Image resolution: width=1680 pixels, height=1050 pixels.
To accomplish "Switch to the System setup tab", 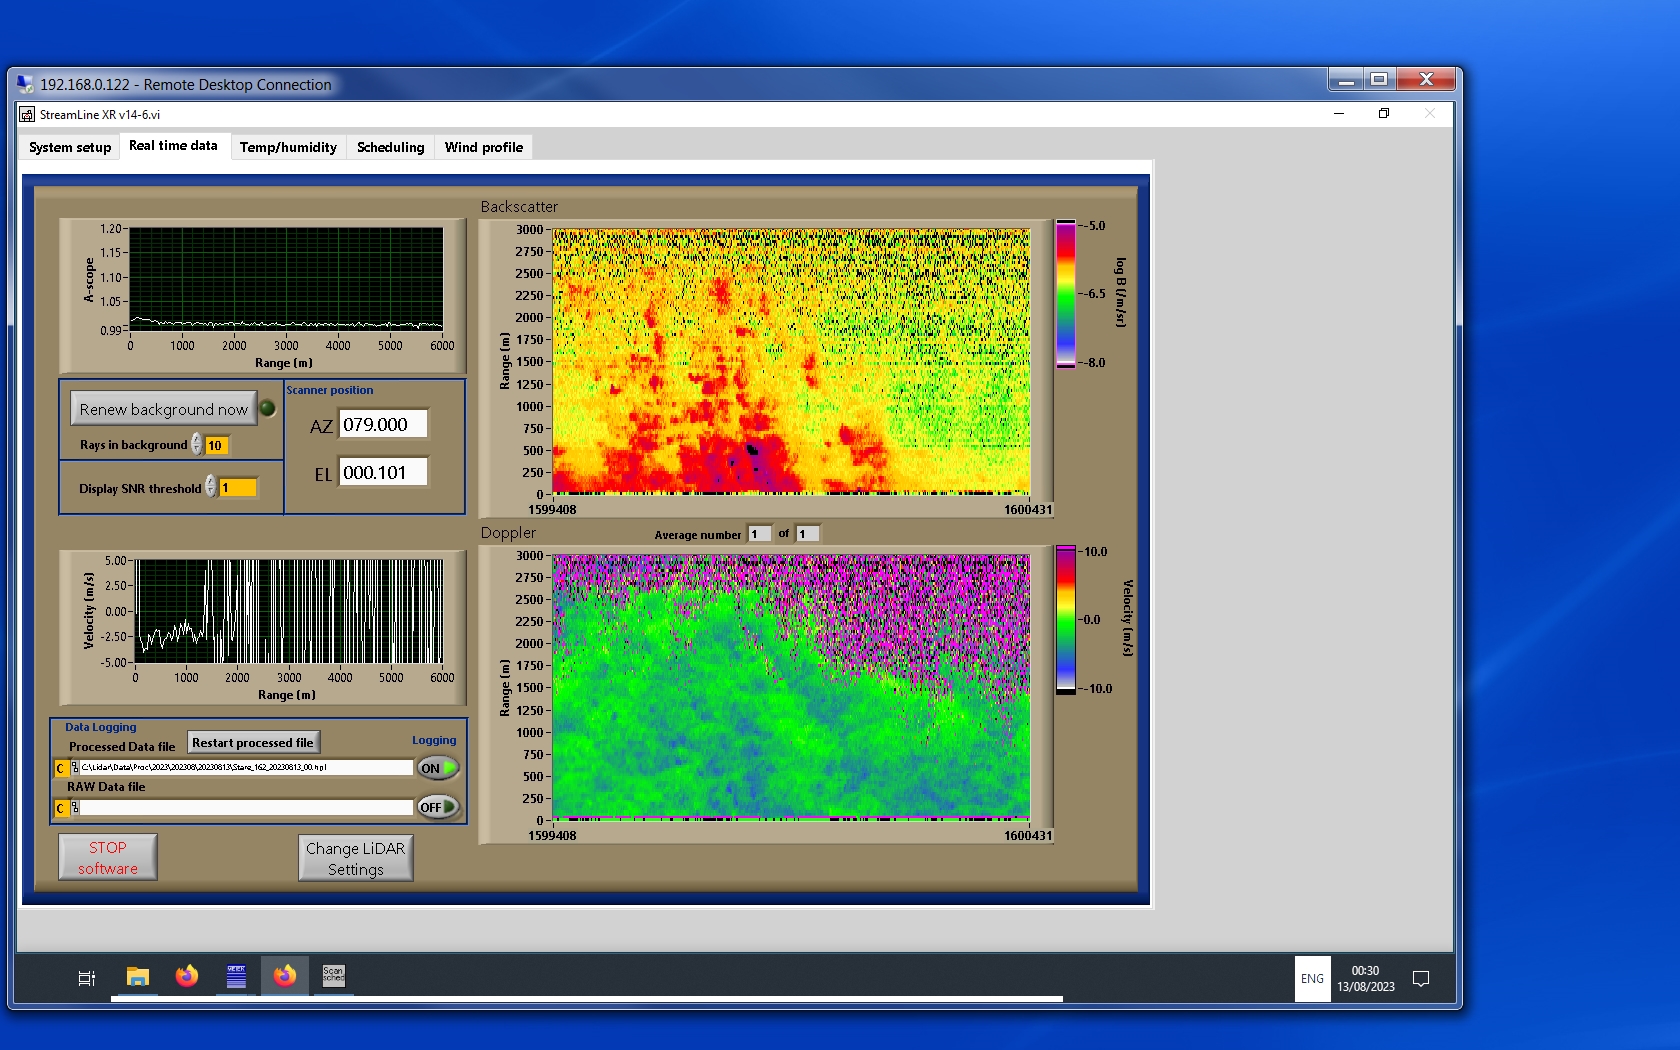I will [x=70, y=147].
